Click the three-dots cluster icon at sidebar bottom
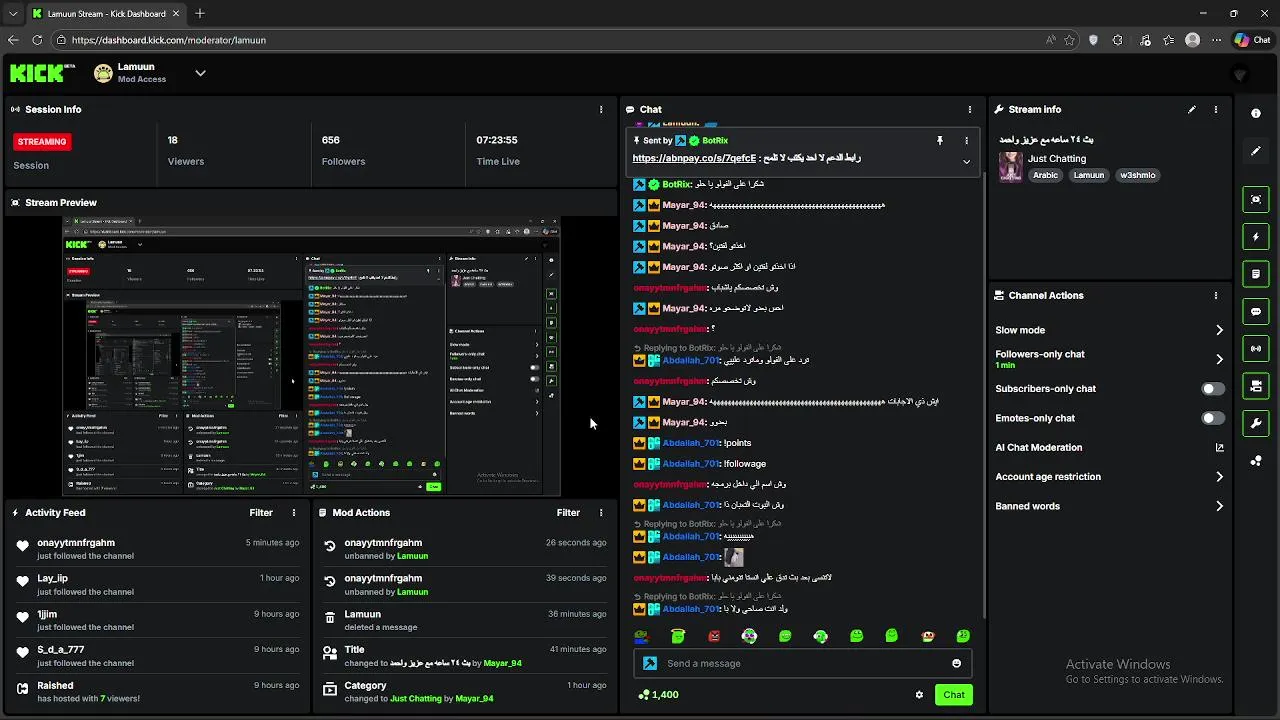1280x720 pixels. pyautogui.click(x=1256, y=460)
